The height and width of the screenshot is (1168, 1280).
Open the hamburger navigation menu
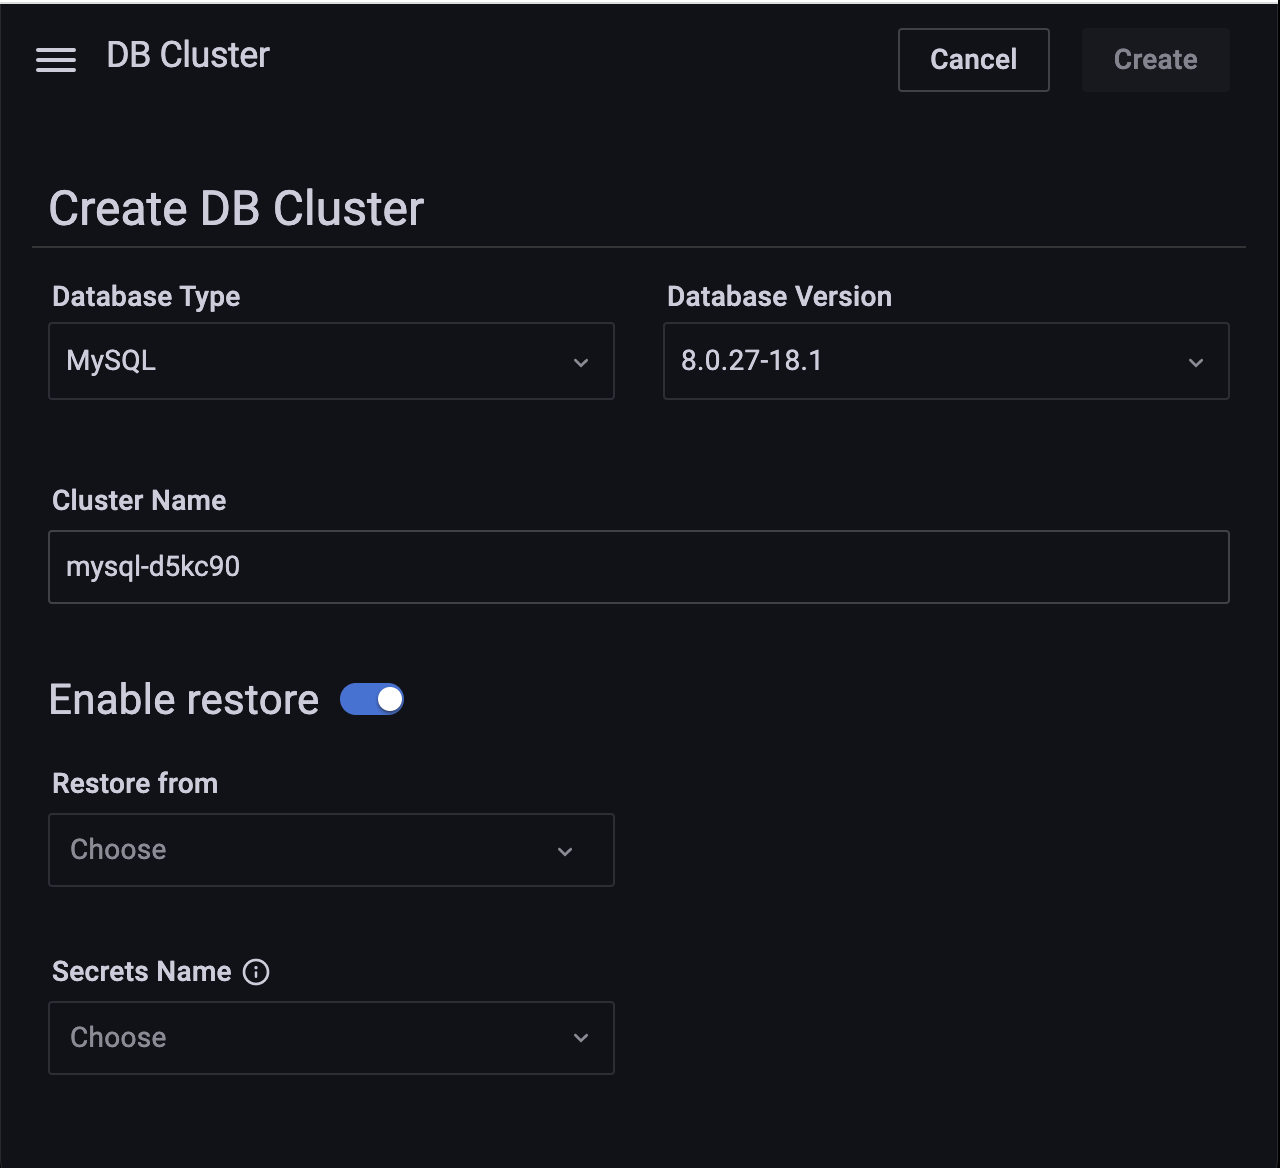point(56,60)
